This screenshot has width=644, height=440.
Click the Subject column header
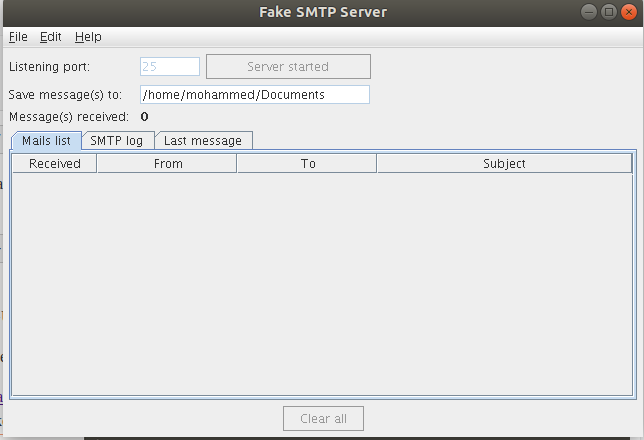pos(504,164)
